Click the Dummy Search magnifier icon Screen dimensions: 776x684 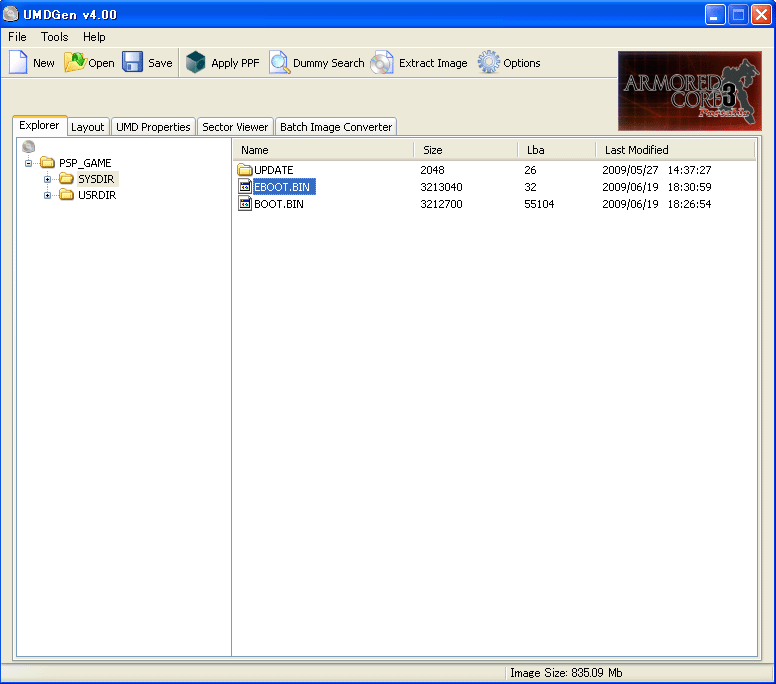[280, 63]
